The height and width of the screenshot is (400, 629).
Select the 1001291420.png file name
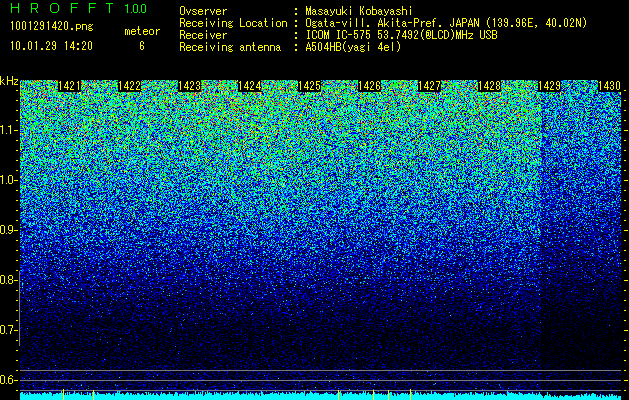tap(52, 27)
